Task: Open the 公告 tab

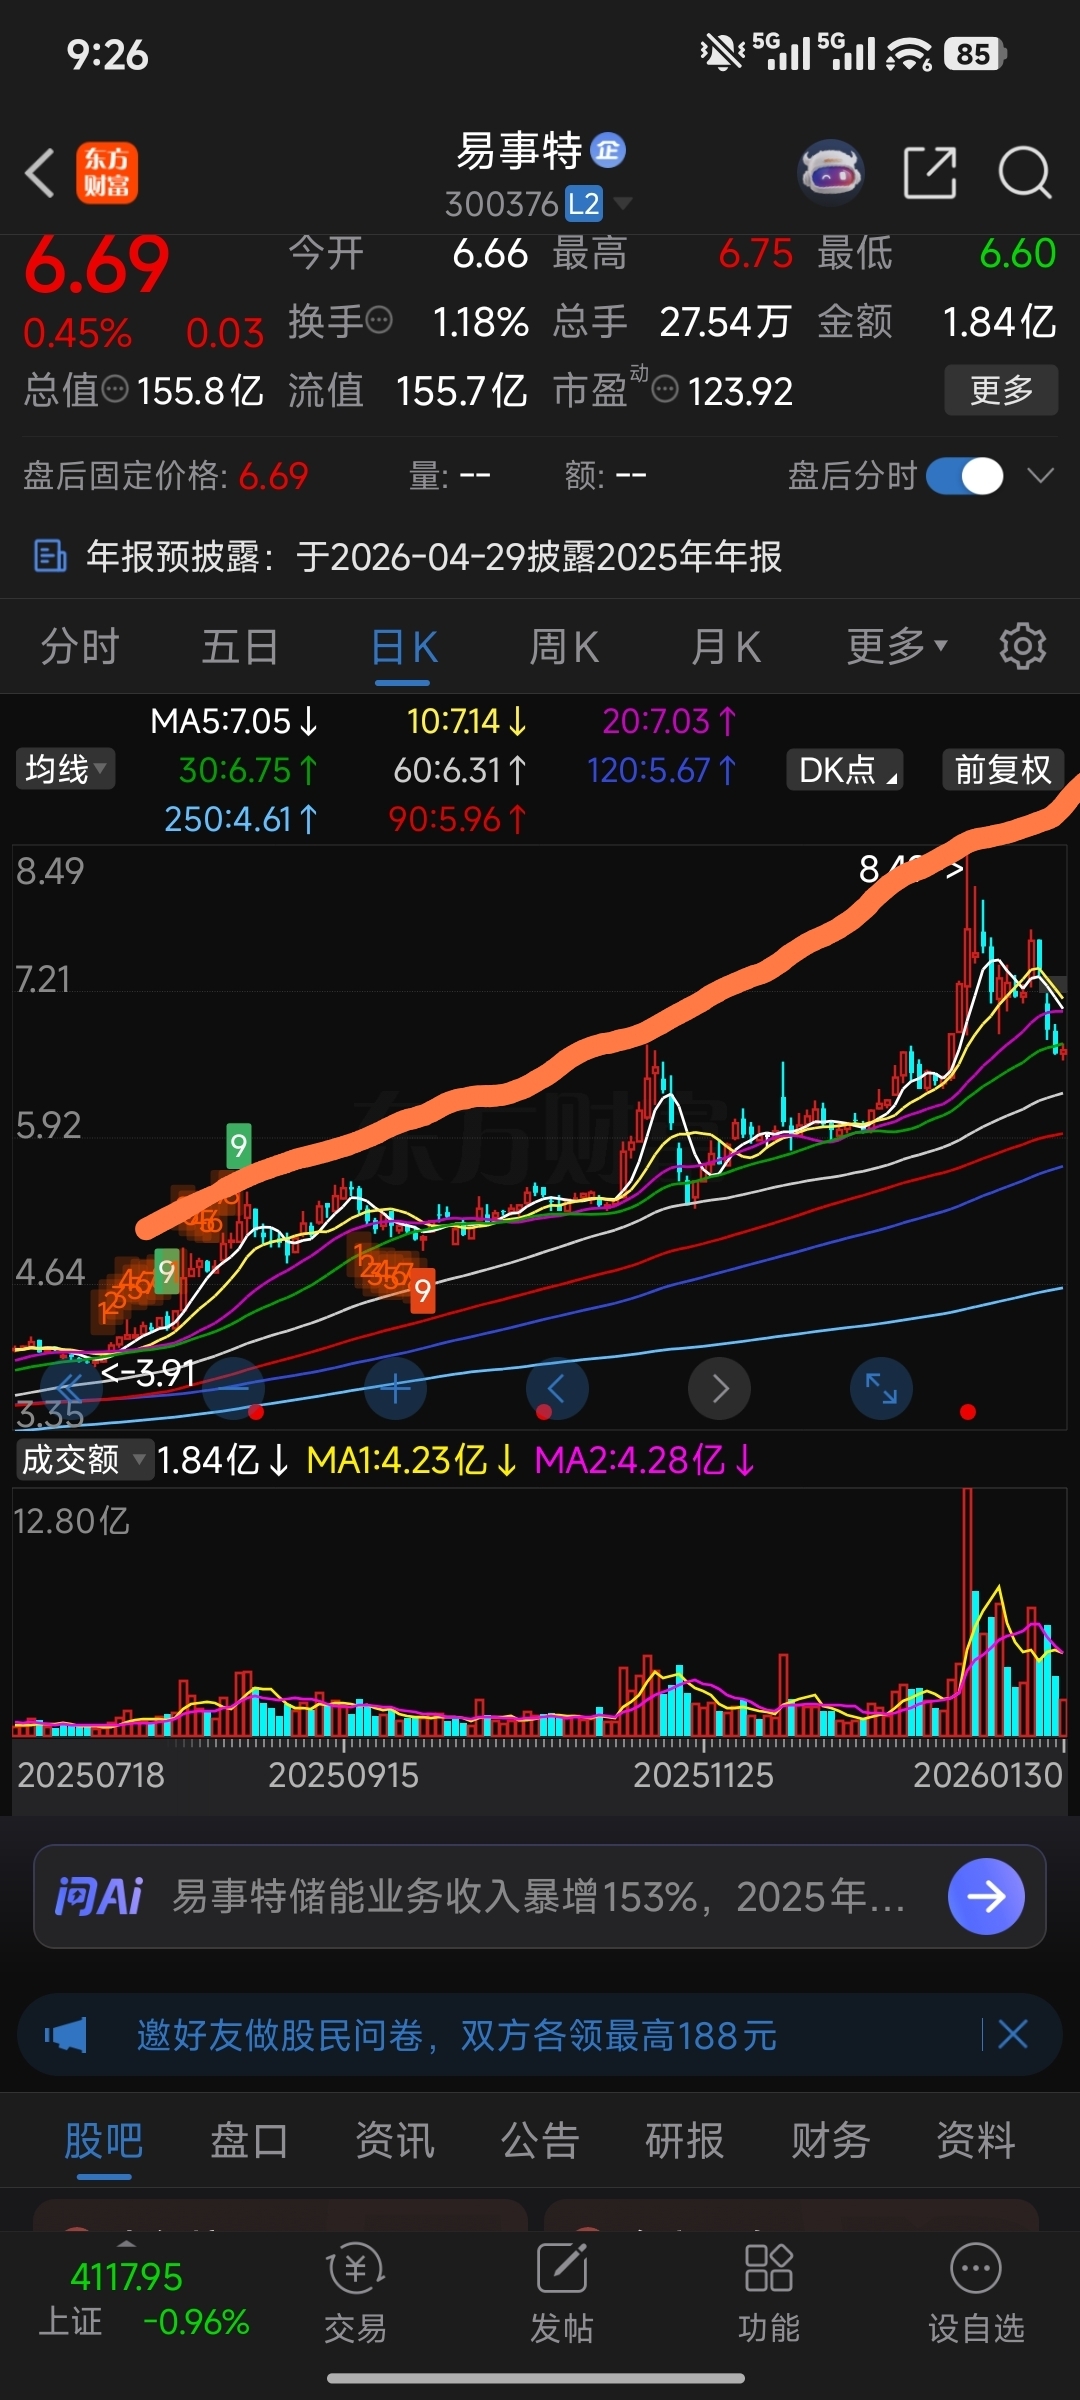Action: click(540, 2141)
